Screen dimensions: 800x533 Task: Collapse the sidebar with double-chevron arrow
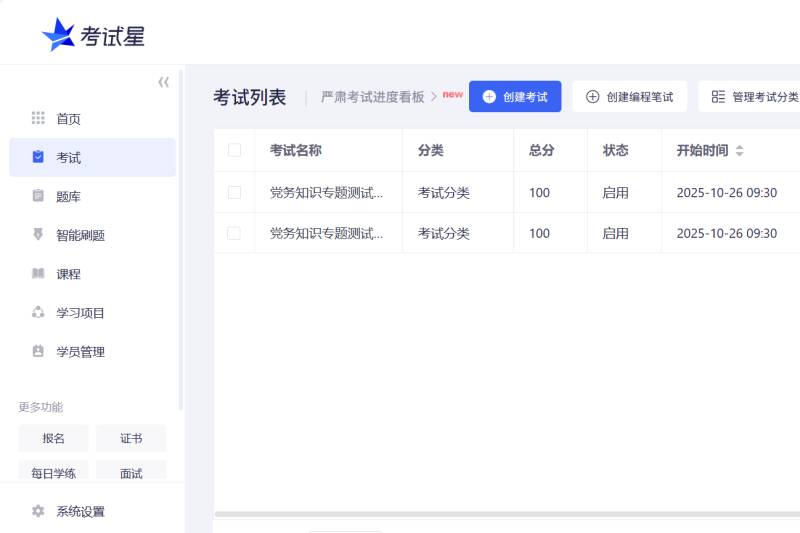click(163, 82)
